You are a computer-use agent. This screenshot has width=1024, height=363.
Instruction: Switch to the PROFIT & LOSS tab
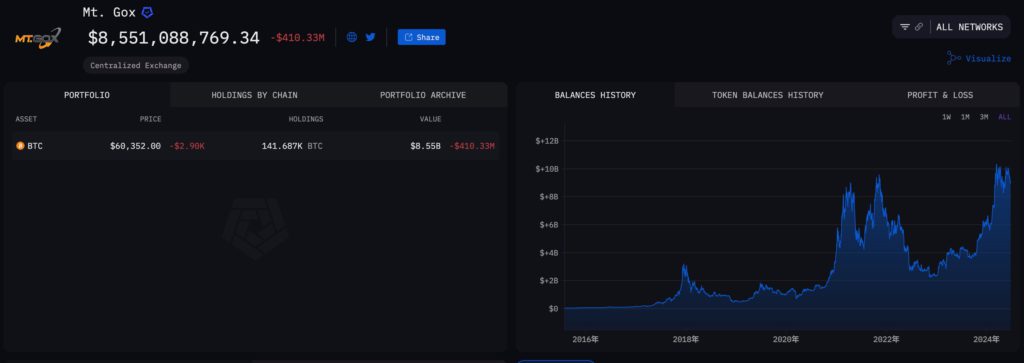pyautogui.click(x=940, y=95)
